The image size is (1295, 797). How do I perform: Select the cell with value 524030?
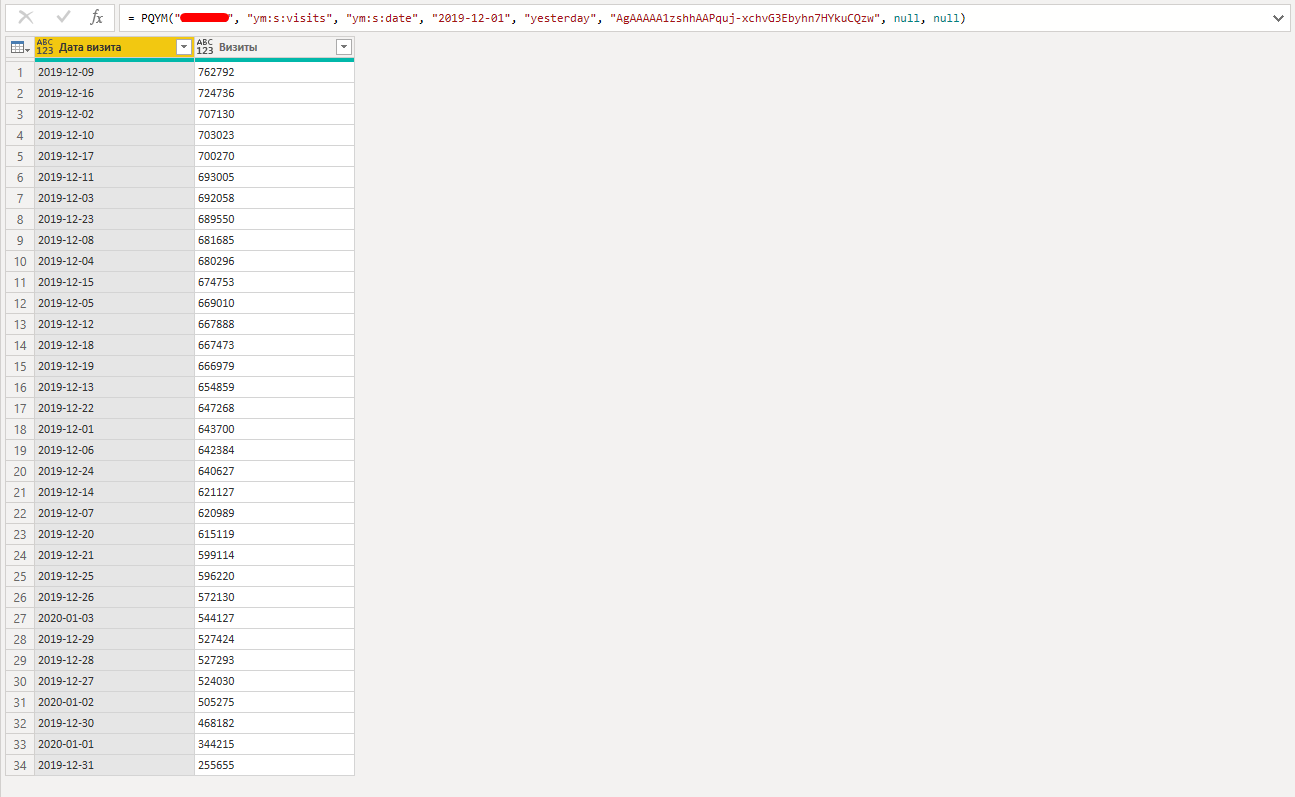click(x=274, y=681)
